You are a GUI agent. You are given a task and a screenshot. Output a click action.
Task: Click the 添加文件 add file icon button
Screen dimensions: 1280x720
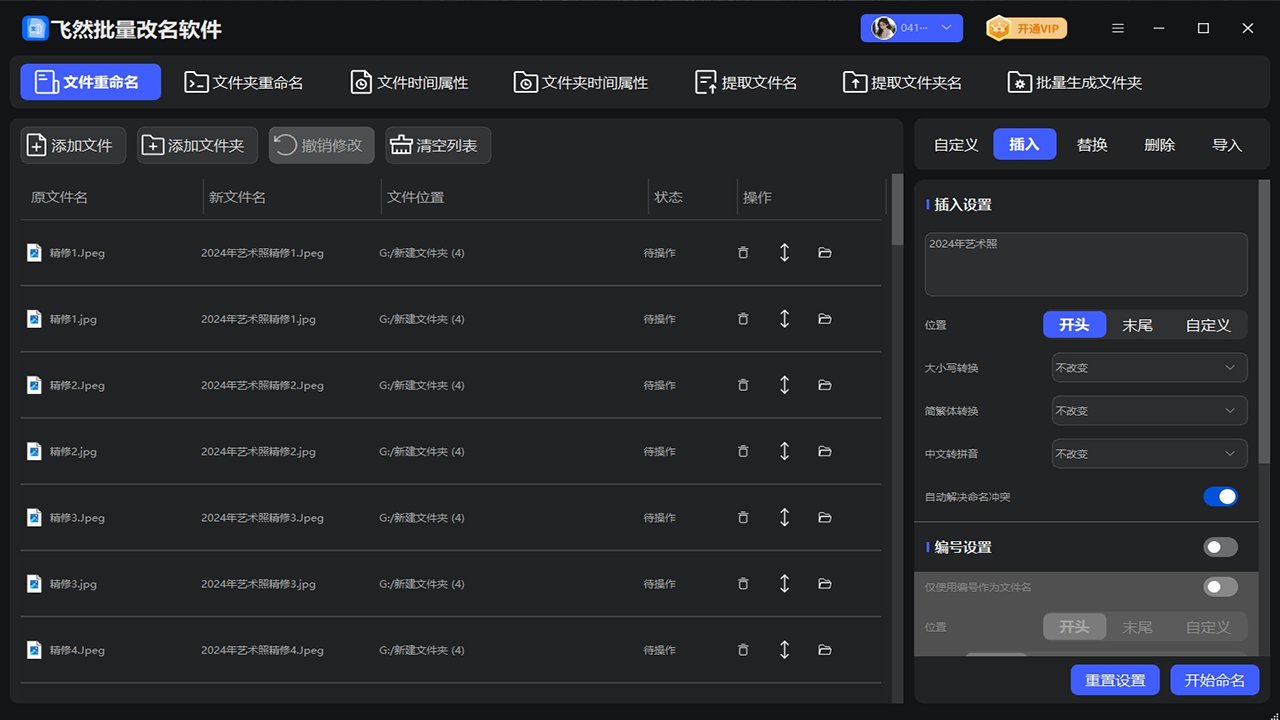(x=73, y=145)
